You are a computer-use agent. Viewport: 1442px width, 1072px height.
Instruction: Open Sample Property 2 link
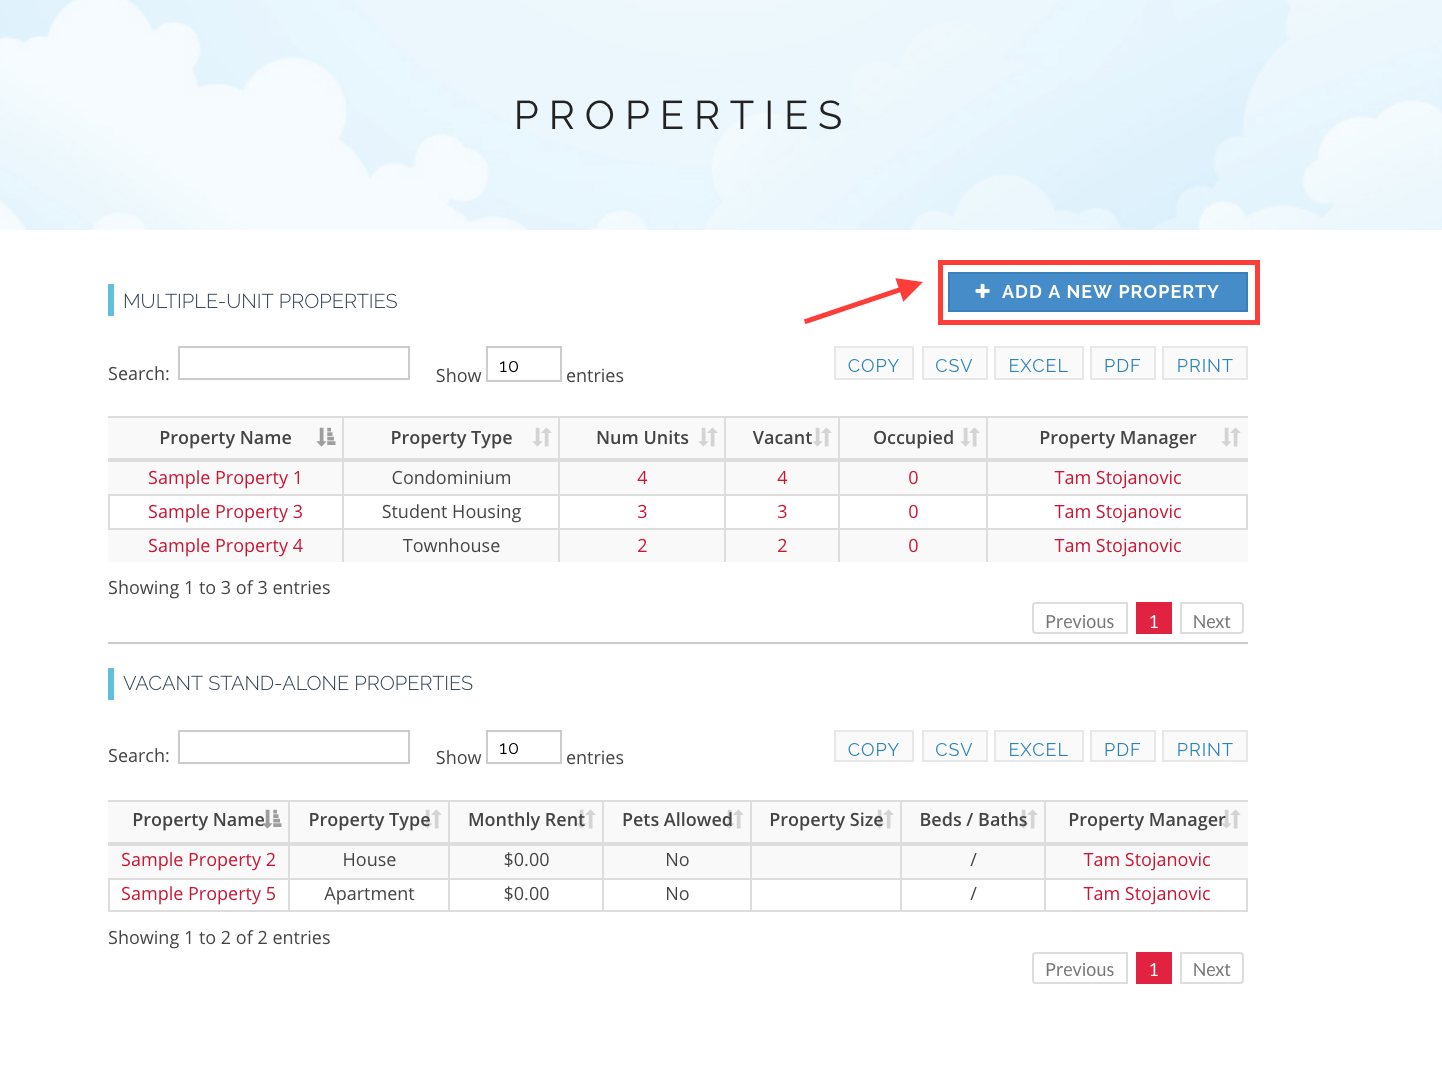coord(198,860)
